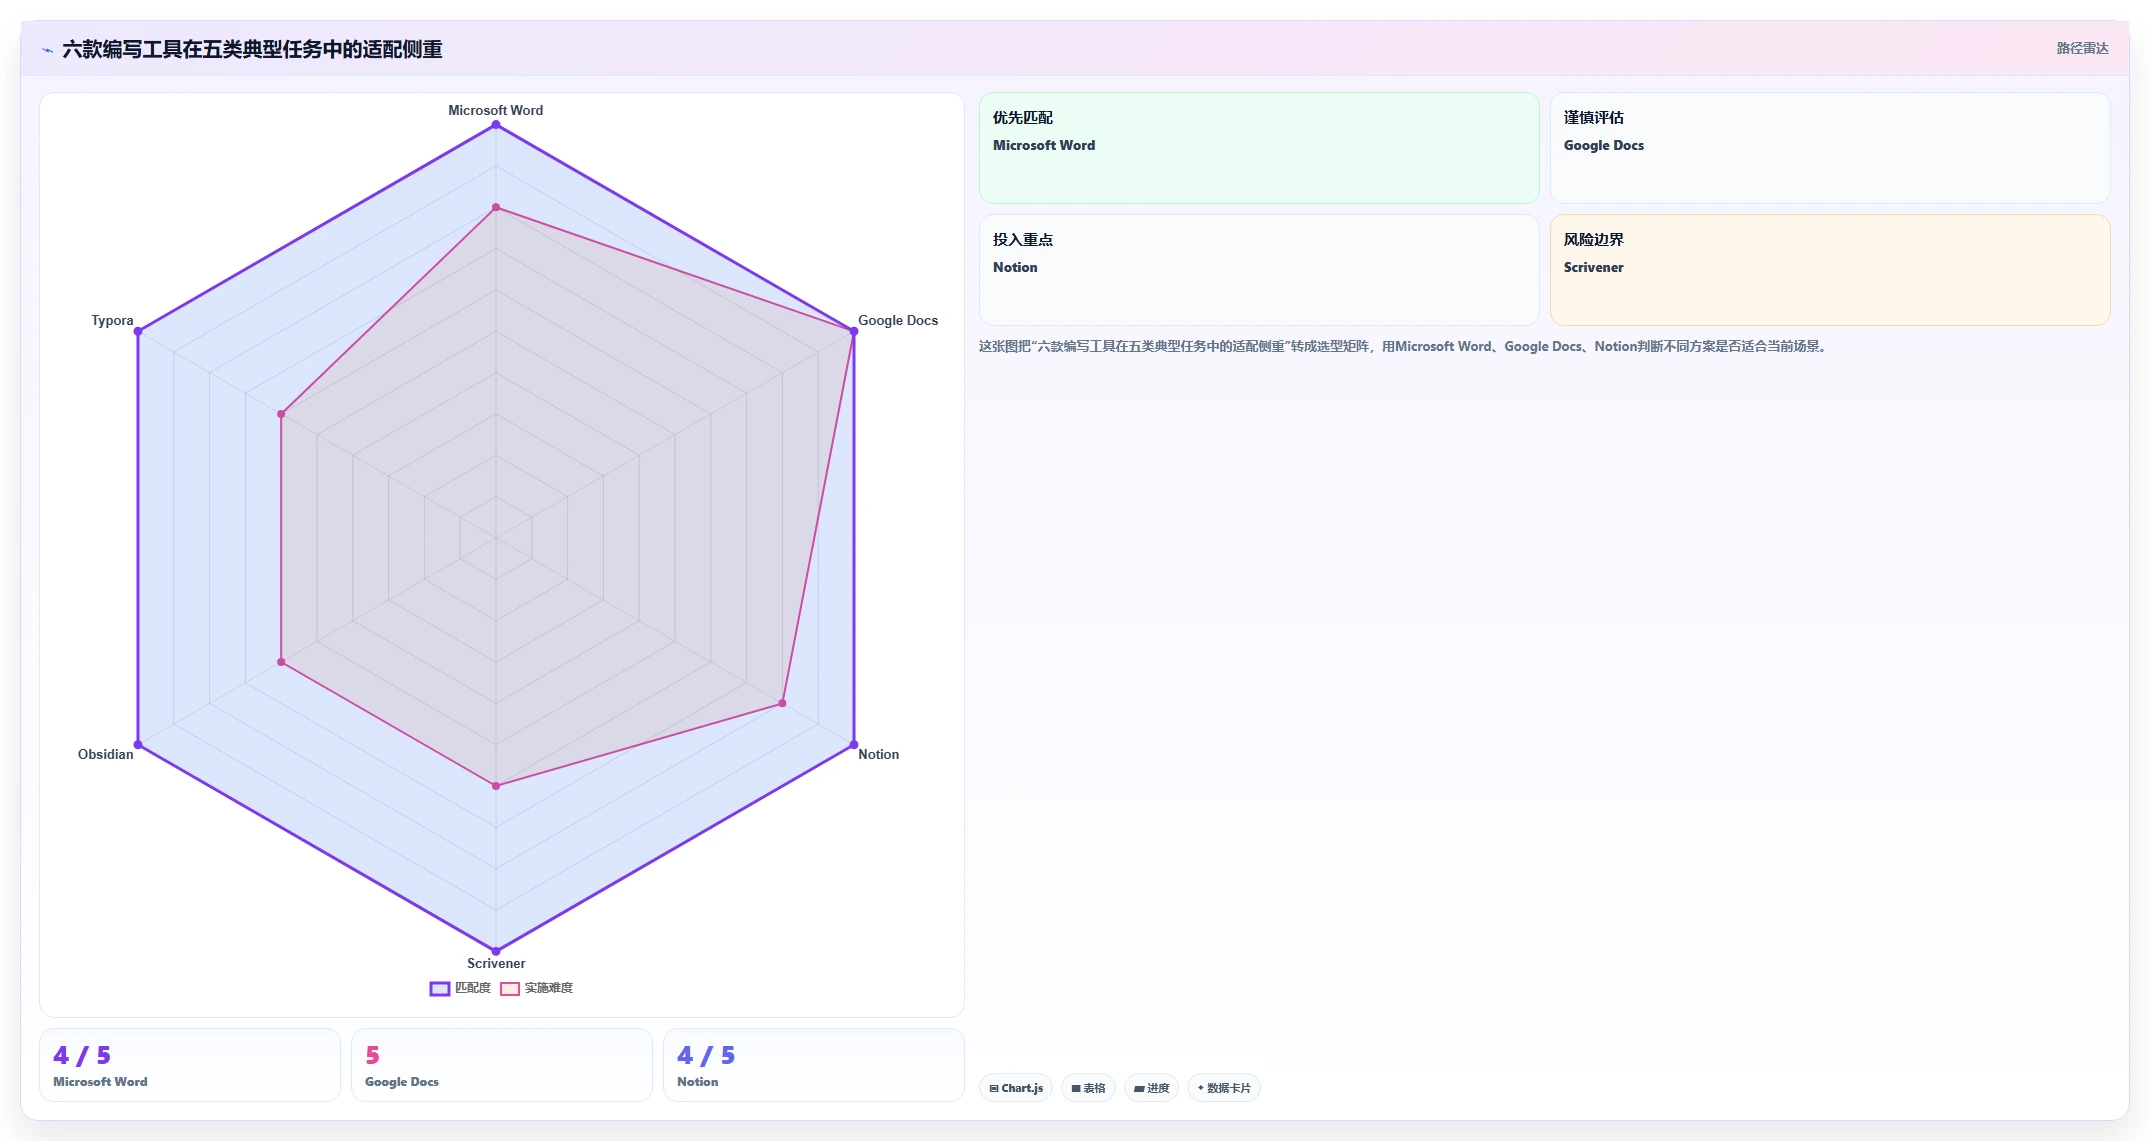Click the purple 匹配度 point at Obsidian
2150x1141 pixels.
(138, 745)
